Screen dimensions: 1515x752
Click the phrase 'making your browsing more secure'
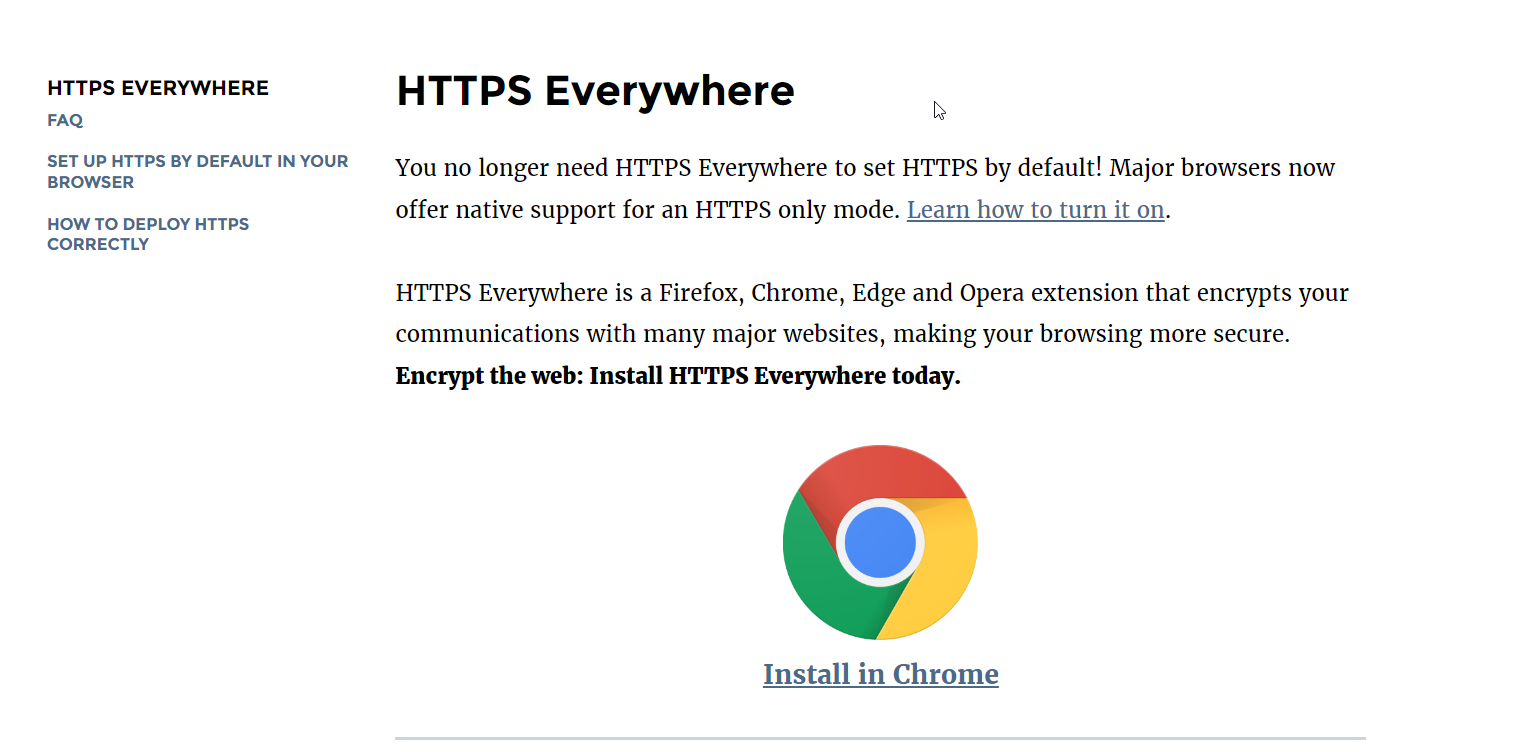tap(1091, 334)
